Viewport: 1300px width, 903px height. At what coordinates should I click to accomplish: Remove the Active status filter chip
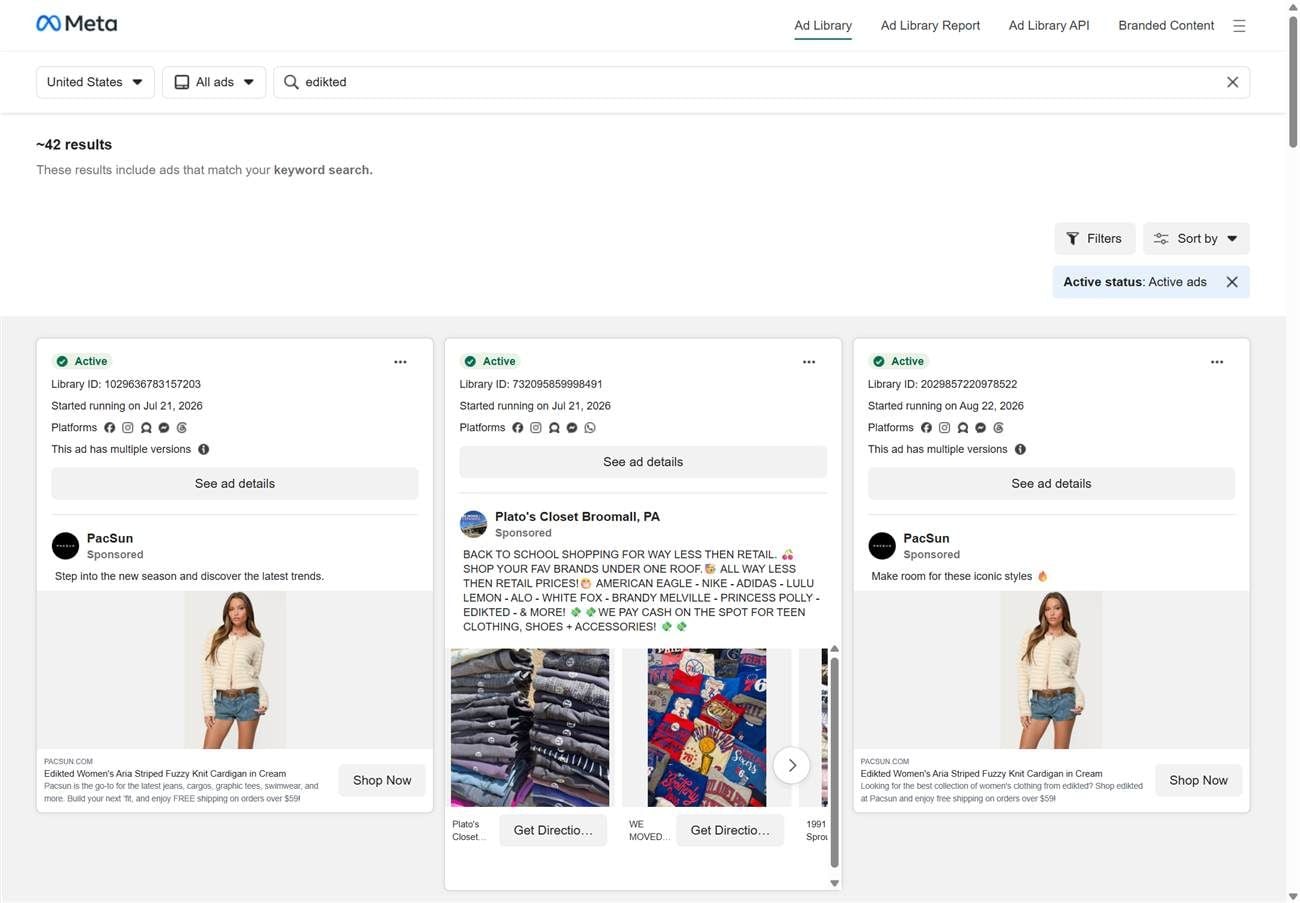coord(1232,282)
